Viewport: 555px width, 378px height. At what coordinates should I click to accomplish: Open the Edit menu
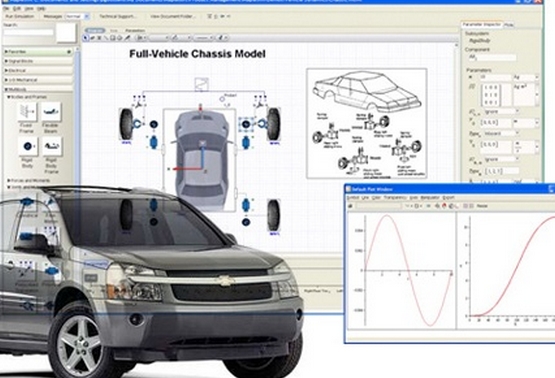click(17, 8)
